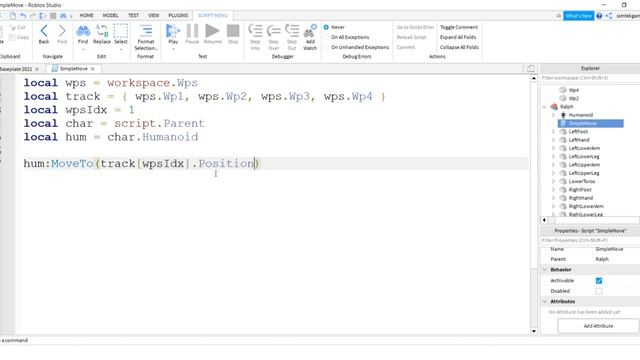Viewport: 640px width, 360px height.
Task: Select On Unhandled Exceptions radio option
Action: (326, 47)
